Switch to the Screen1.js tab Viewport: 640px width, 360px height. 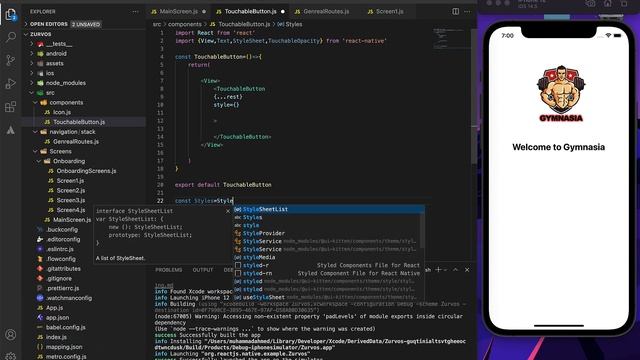point(389,11)
